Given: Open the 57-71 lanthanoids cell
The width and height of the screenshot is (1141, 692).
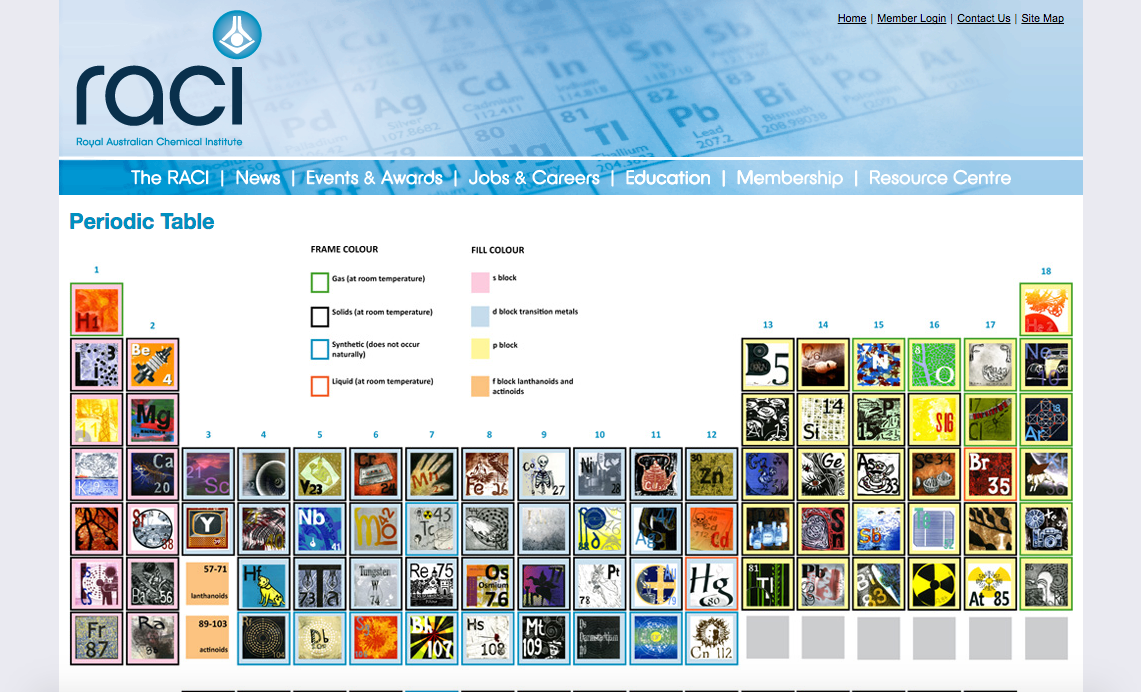Looking at the screenshot, I should point(207,583).
